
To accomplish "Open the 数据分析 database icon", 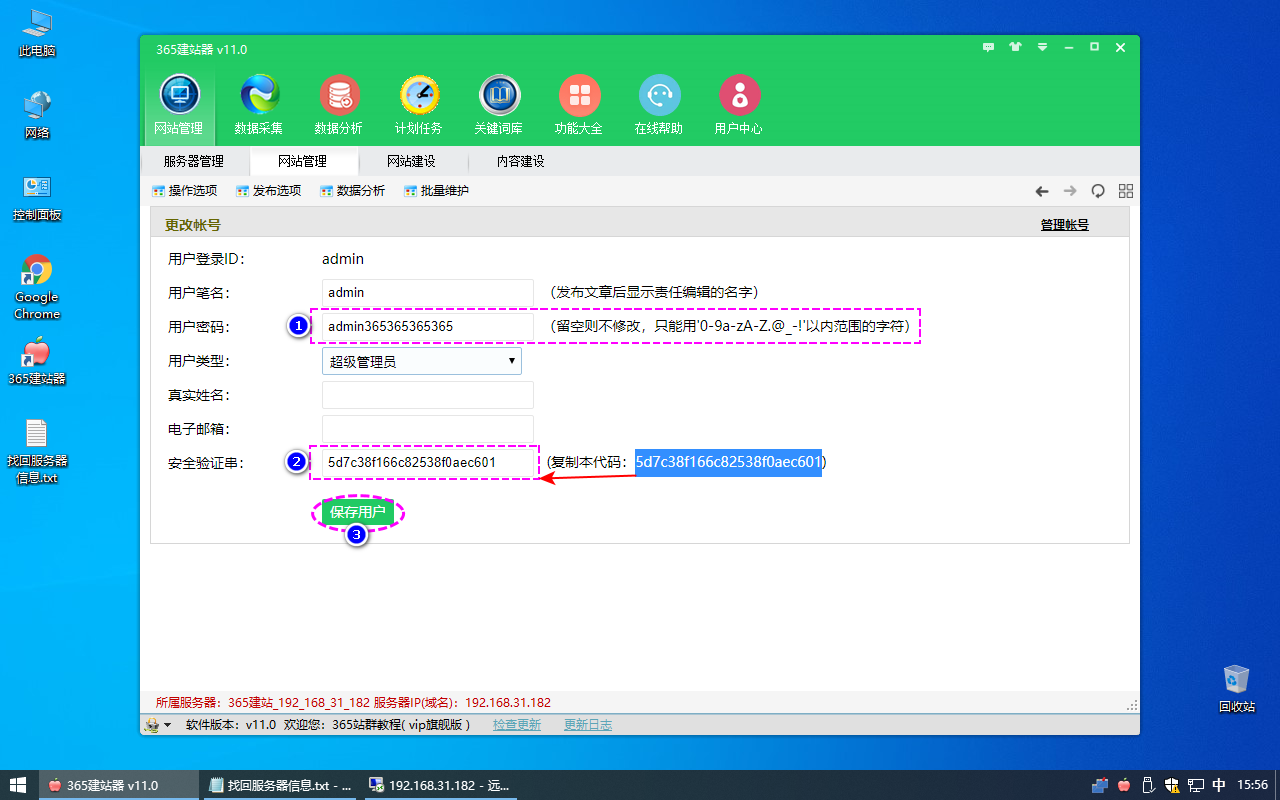I will click(x=339, y=106).
